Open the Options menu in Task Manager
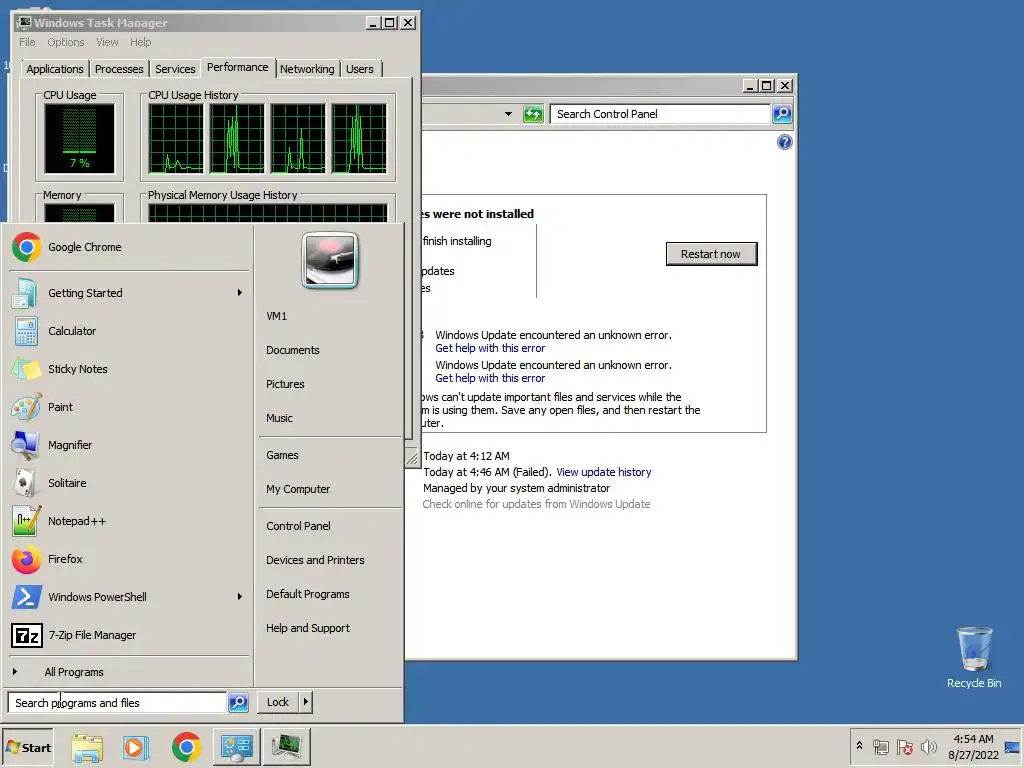The height and width of the screenshot is (768, 1024). click(x=65, y=42)
